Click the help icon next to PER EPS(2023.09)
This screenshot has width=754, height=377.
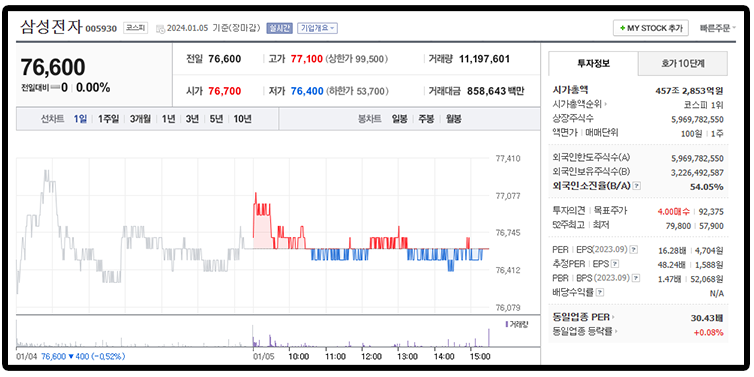click(x=634, y=249)
